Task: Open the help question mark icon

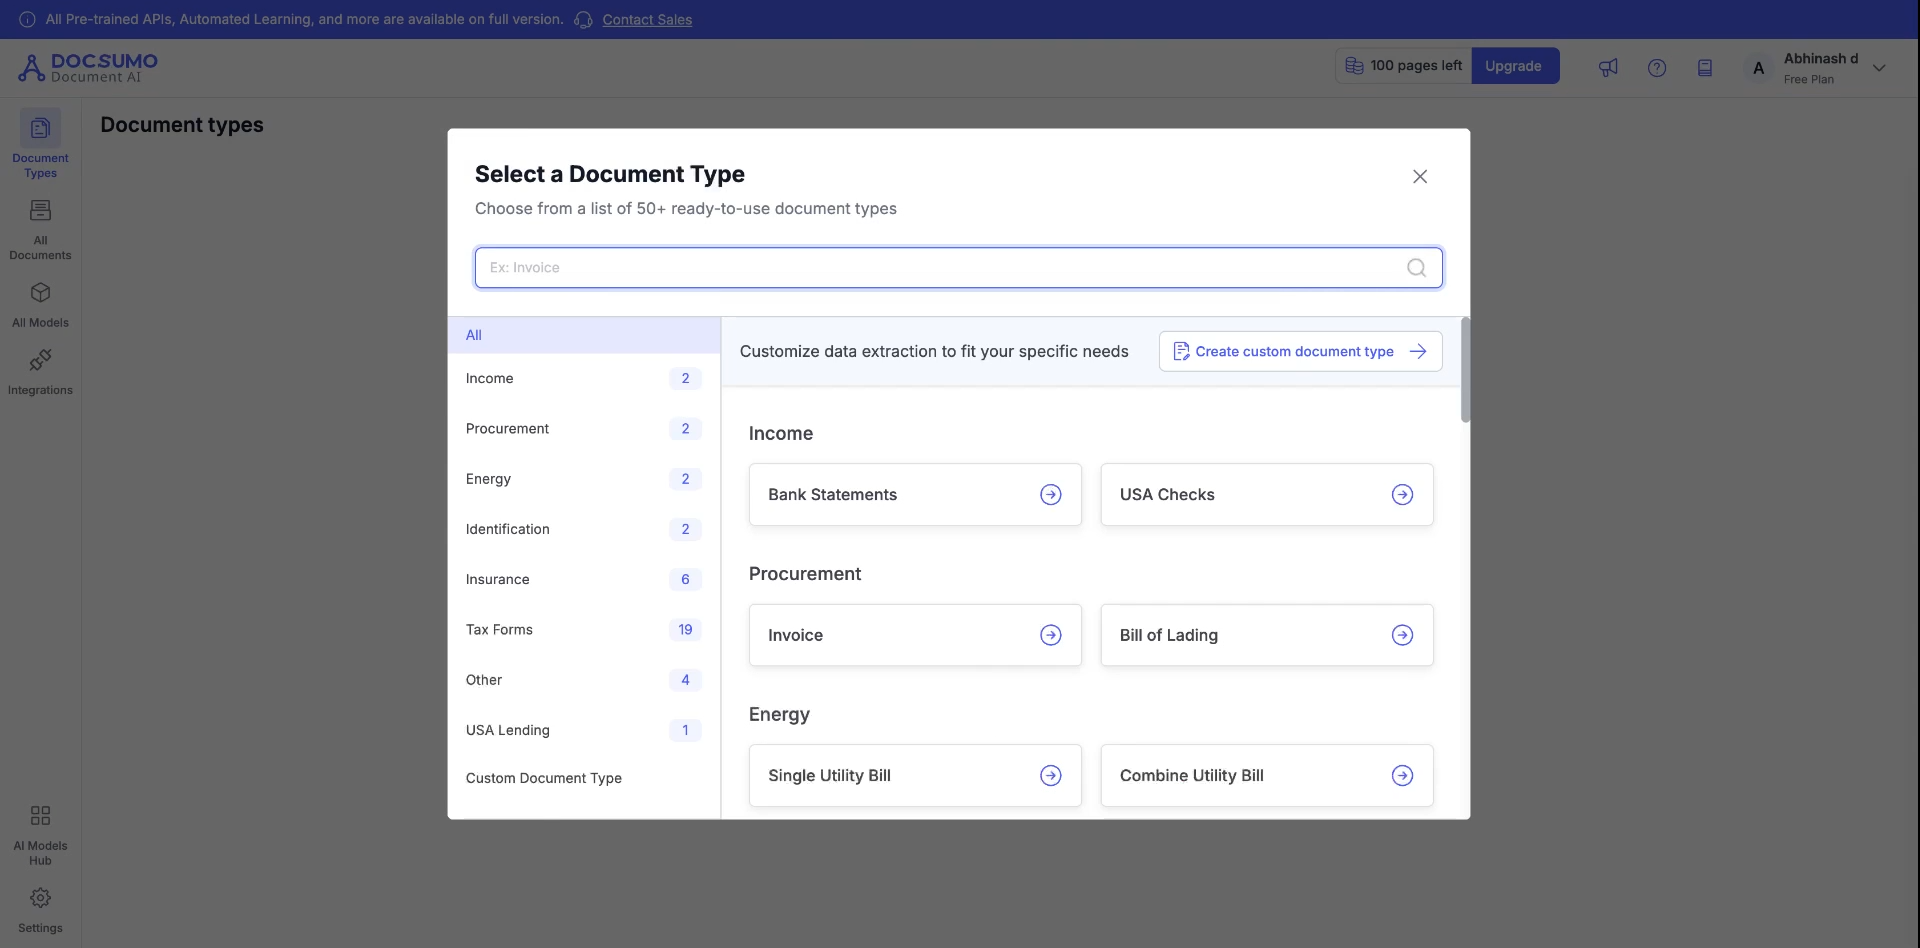Action: coord(1657,68)
